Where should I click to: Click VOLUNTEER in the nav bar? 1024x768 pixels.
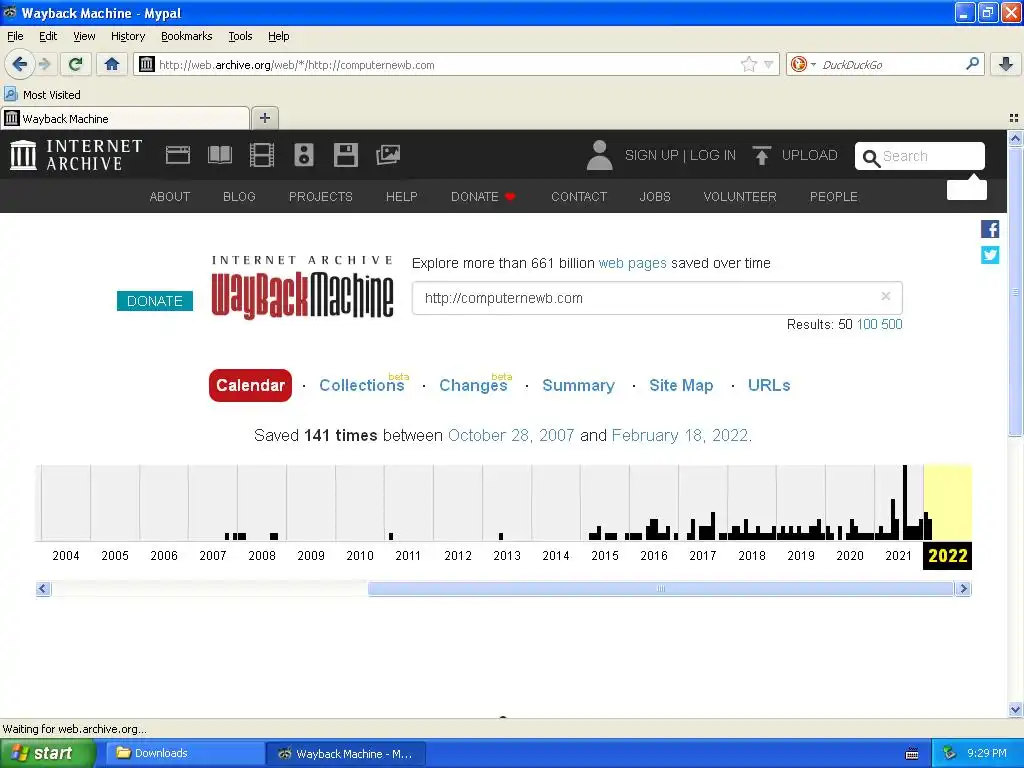coord(740,197)
